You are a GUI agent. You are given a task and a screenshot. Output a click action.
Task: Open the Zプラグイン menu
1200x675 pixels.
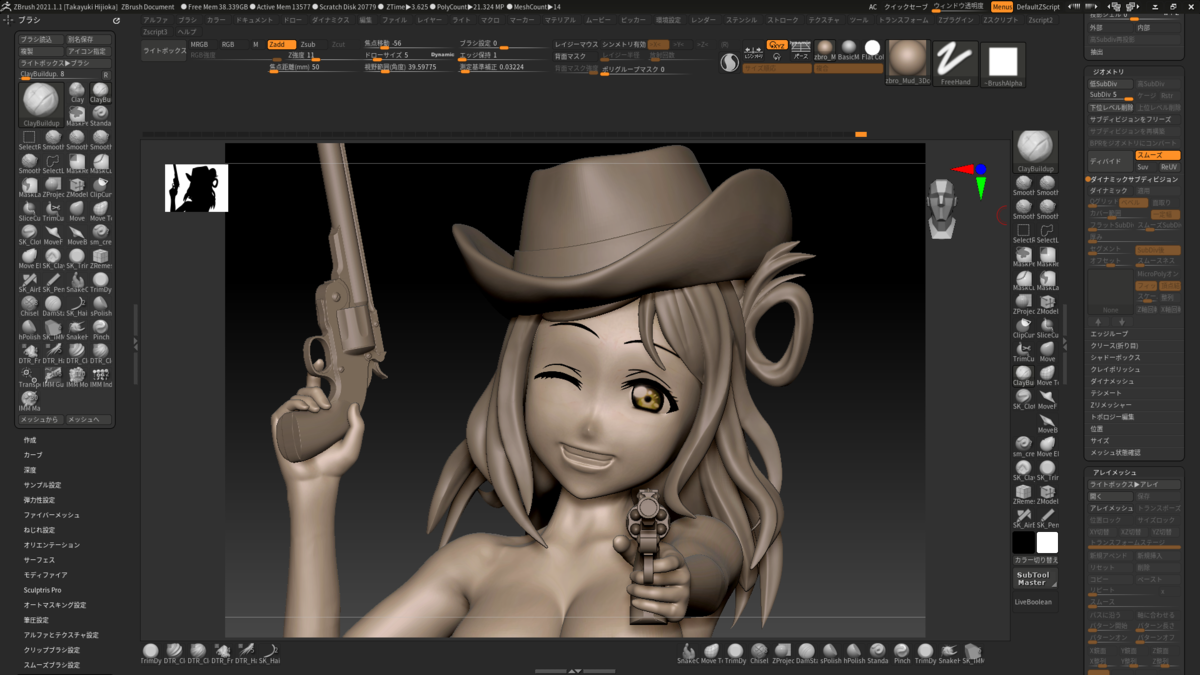click(957, 20)
